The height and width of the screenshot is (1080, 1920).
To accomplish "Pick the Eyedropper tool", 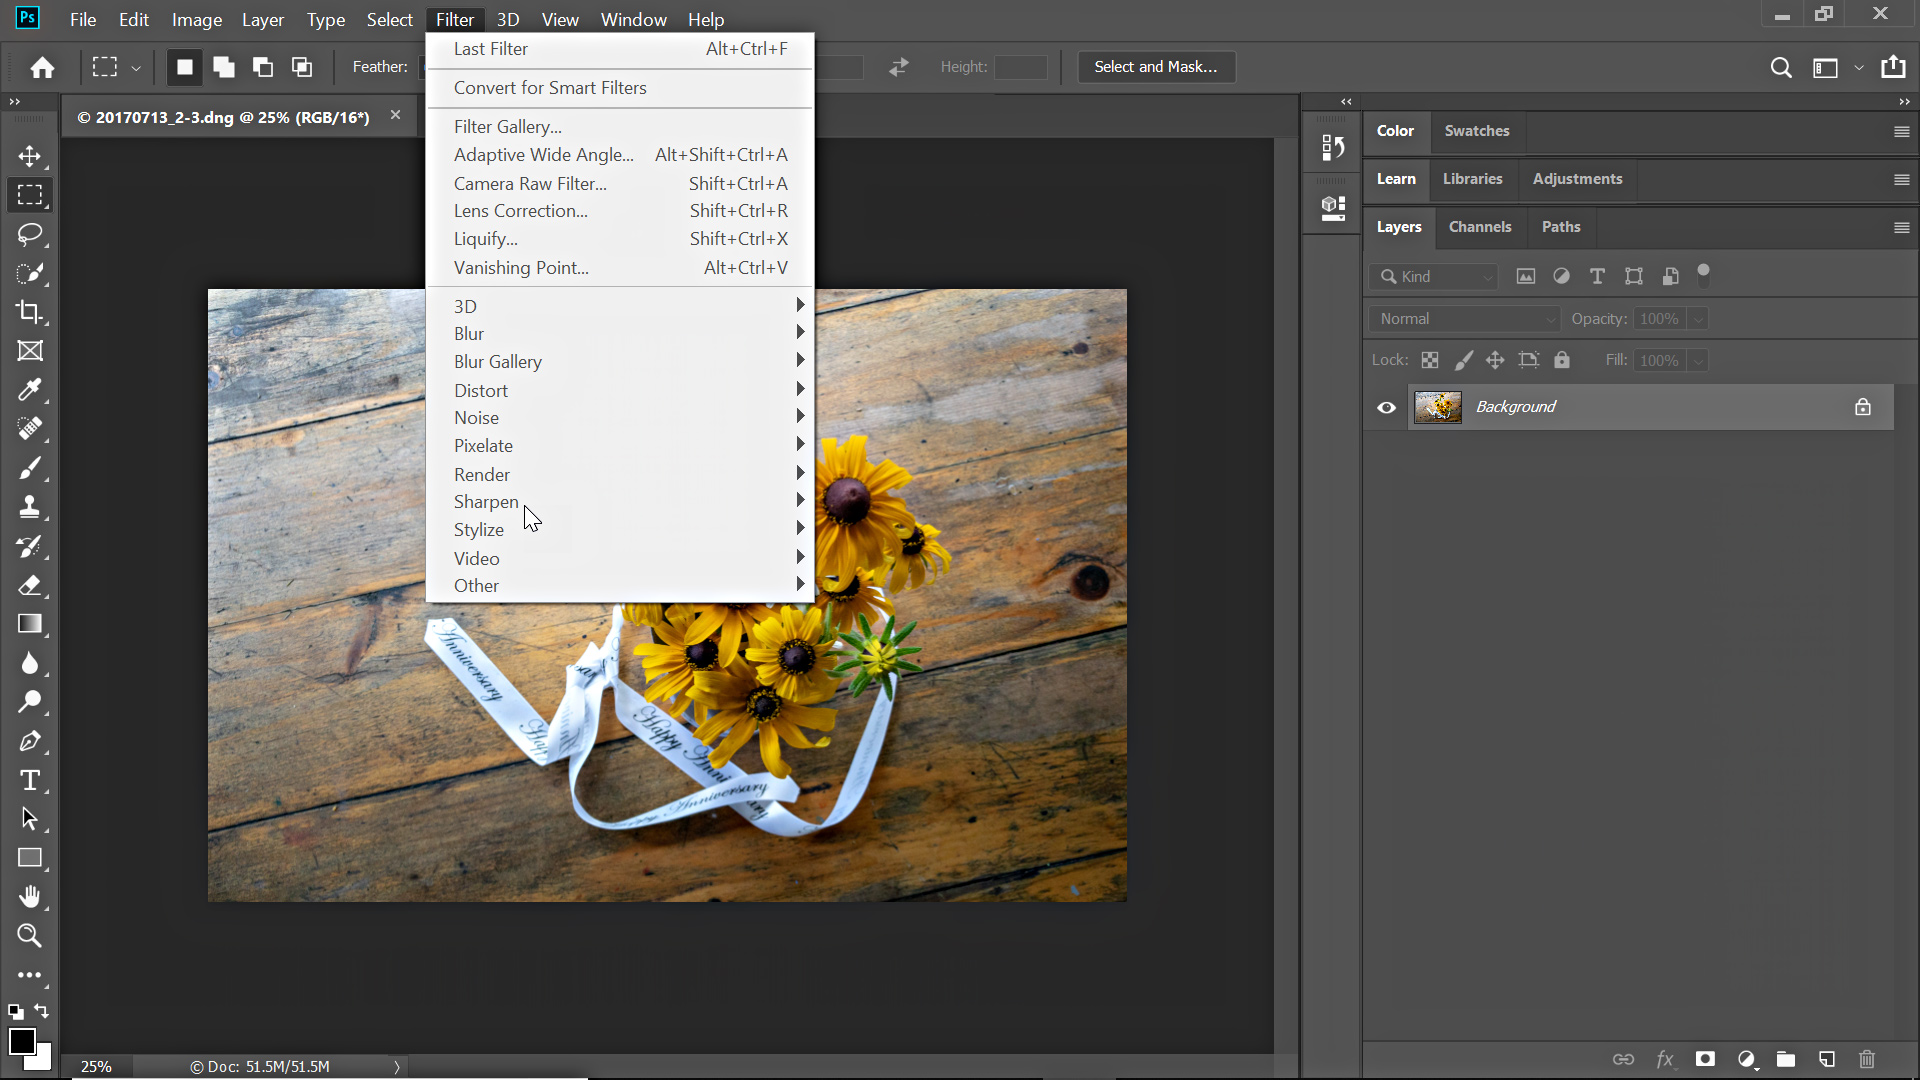I will point(30,390).
